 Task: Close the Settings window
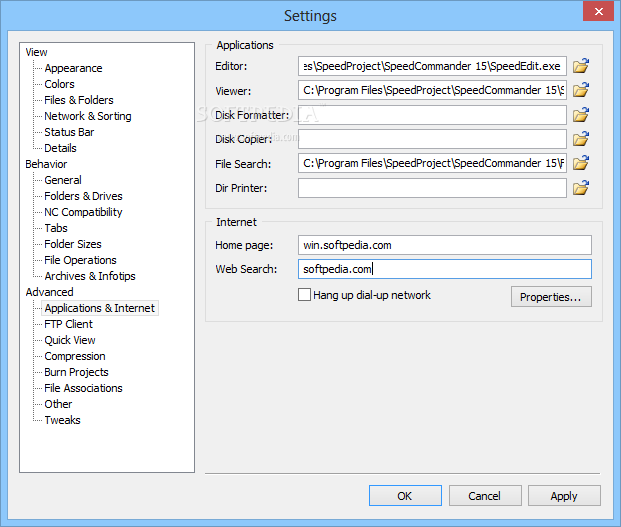point(597,11)
